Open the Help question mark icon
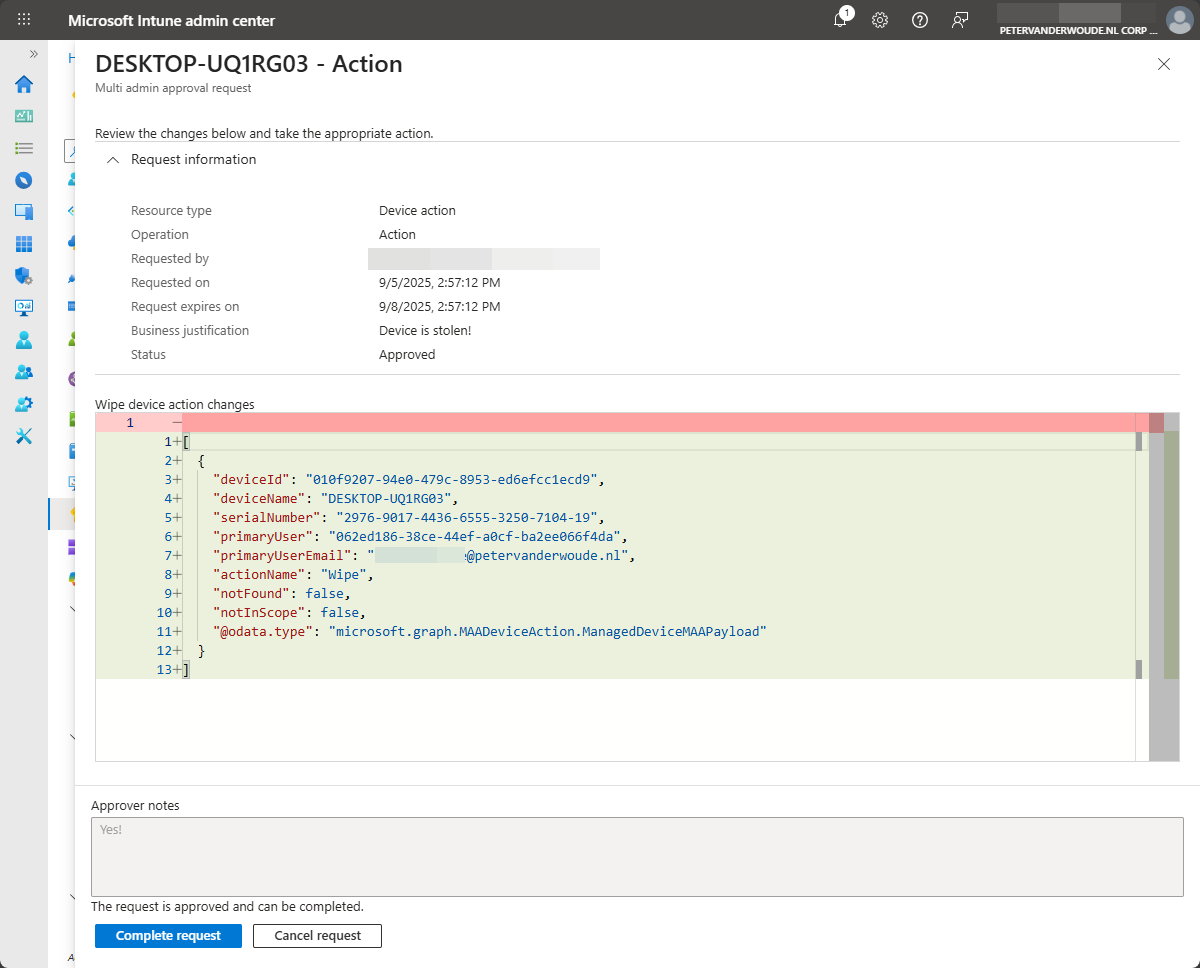The image size is (1200, 968). point(920,20)
